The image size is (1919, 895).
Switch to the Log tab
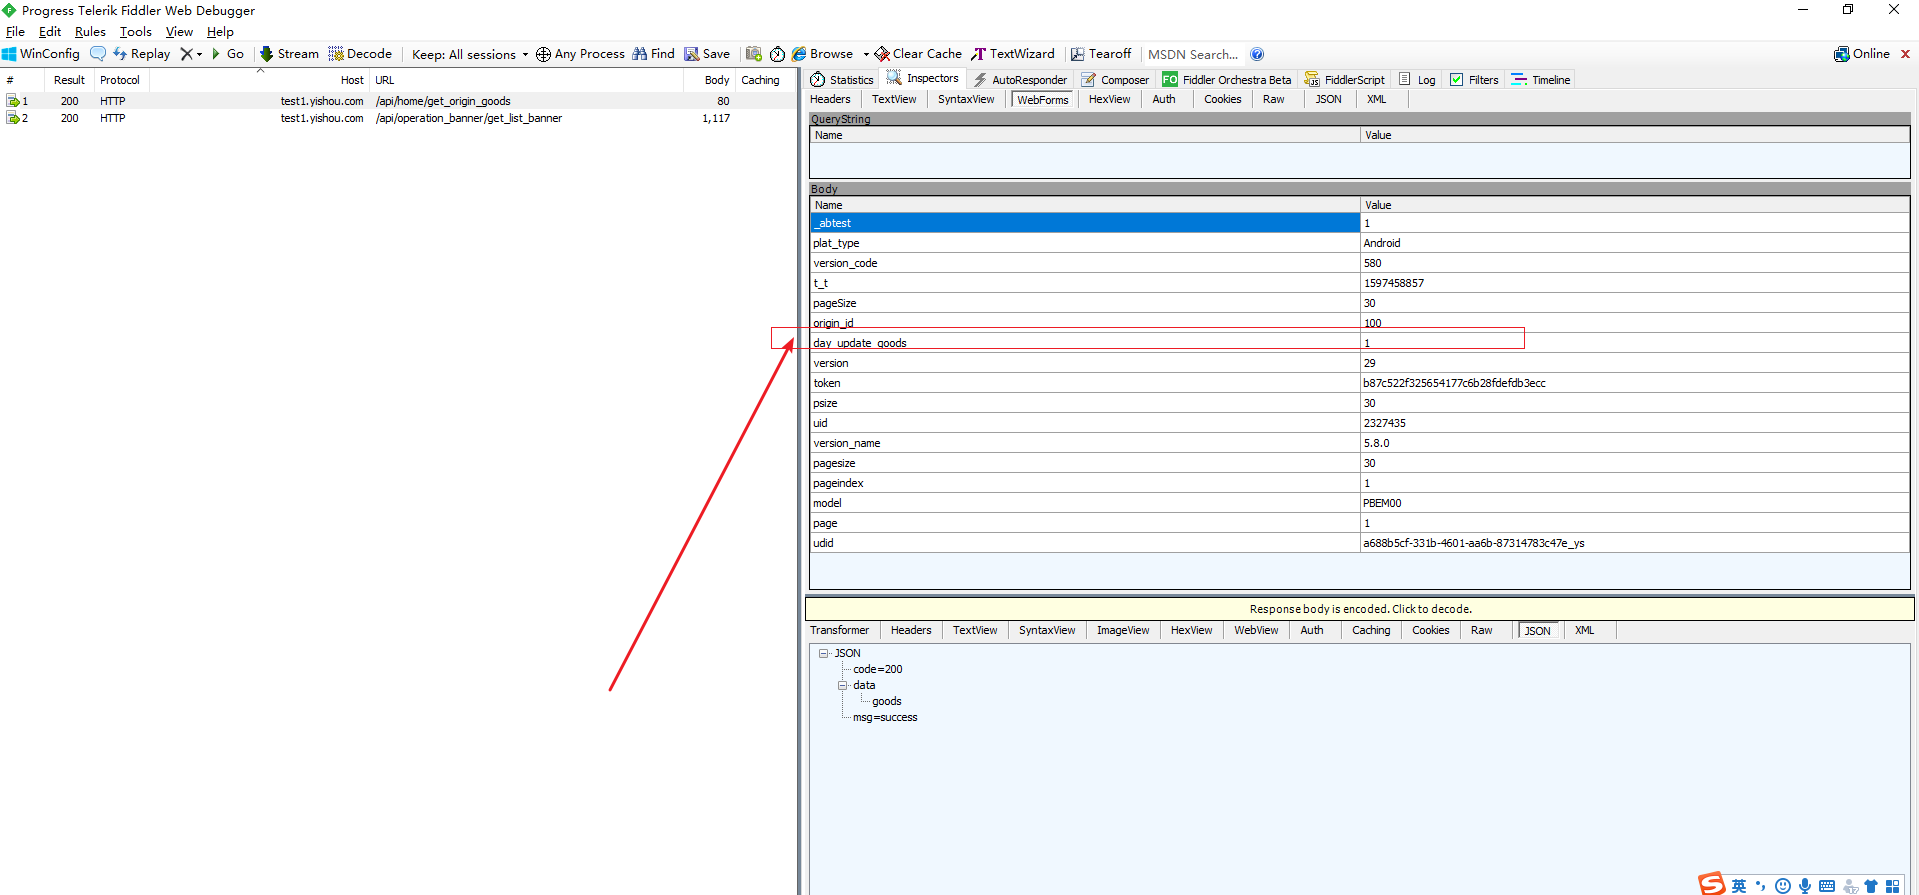click(x=1417, y=80)
